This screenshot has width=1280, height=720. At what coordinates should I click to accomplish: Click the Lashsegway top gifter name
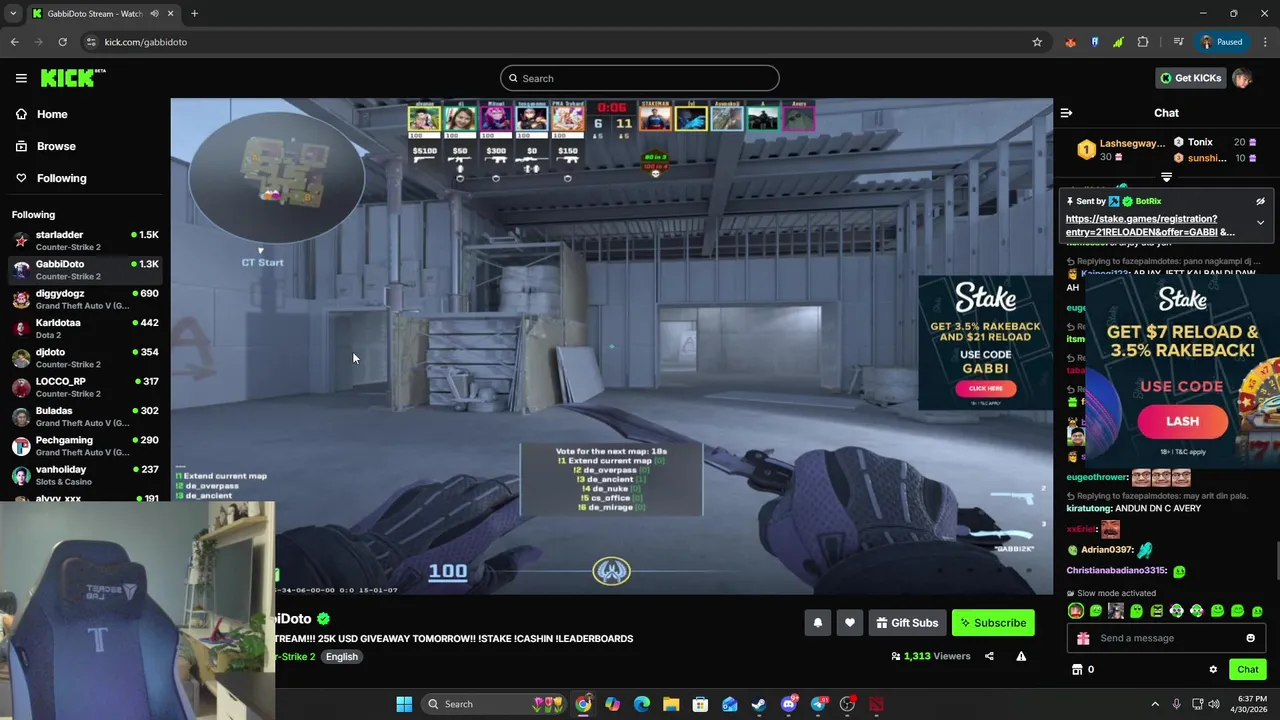(x=1132, y=143)
